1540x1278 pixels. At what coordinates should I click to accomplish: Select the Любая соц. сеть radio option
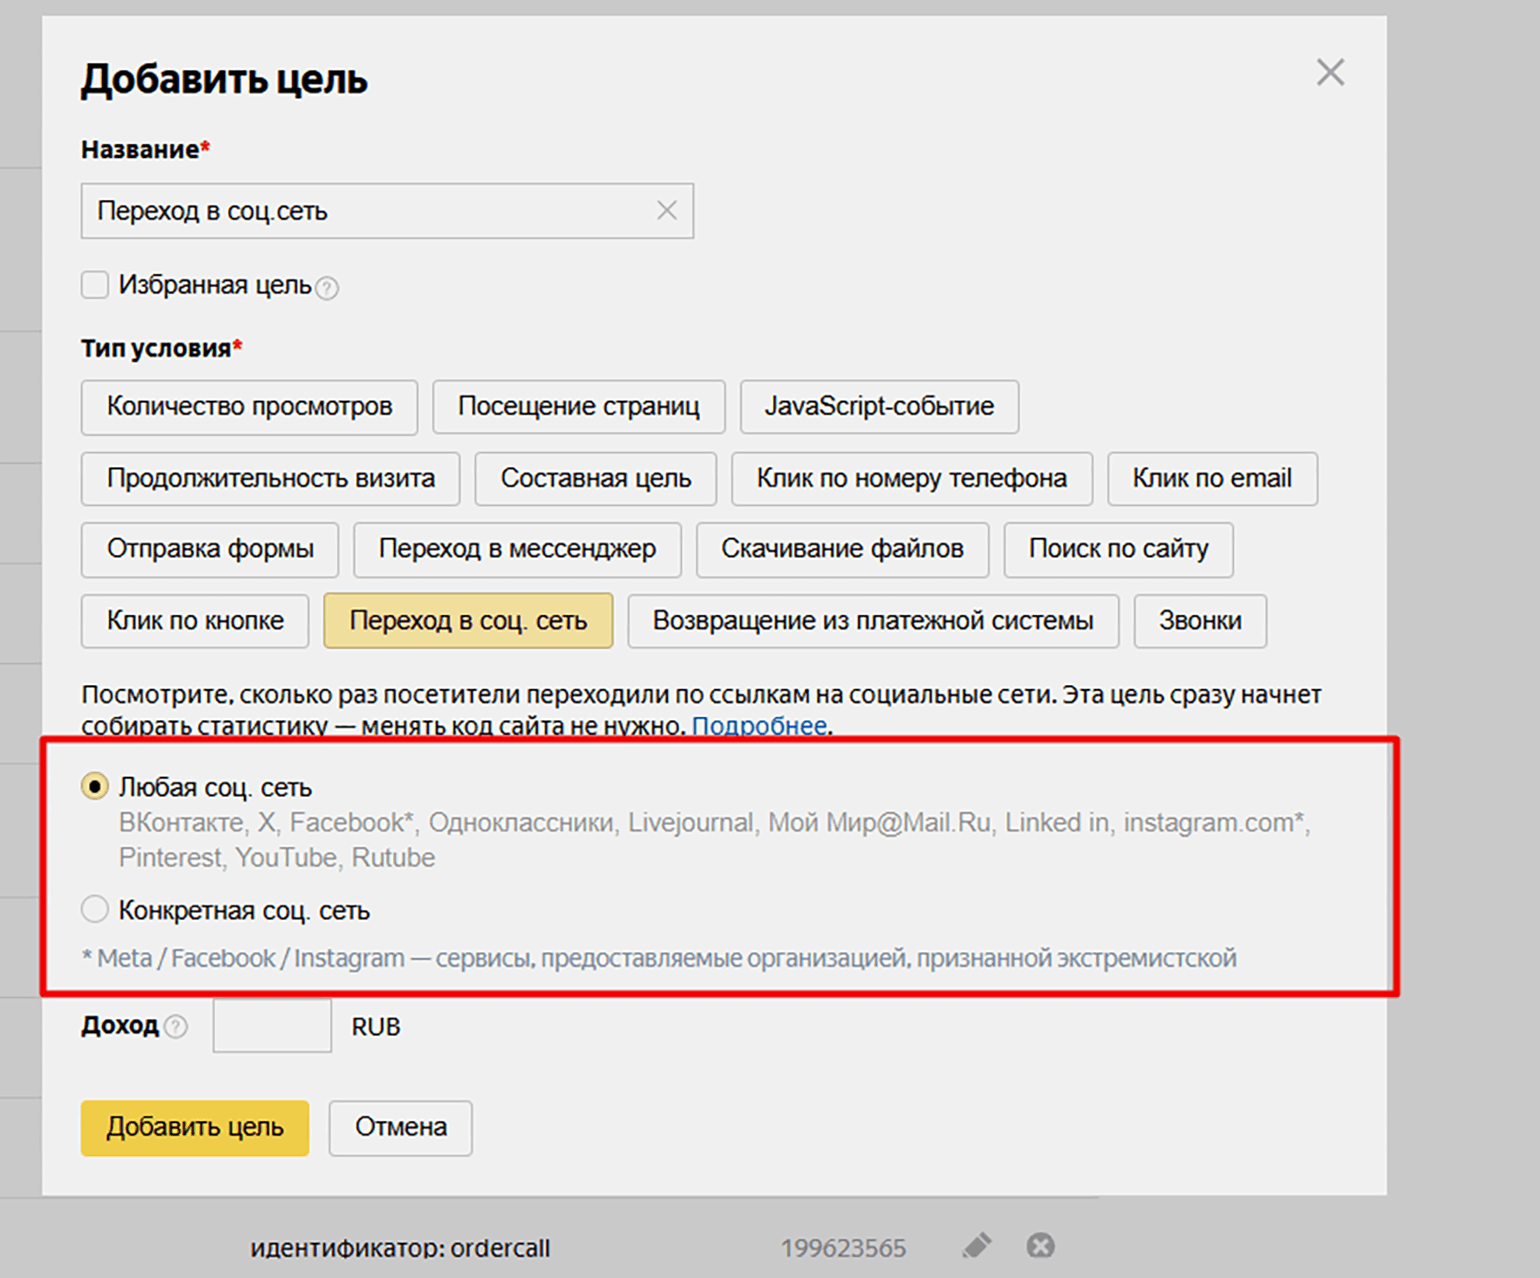[x=95, y=787]
